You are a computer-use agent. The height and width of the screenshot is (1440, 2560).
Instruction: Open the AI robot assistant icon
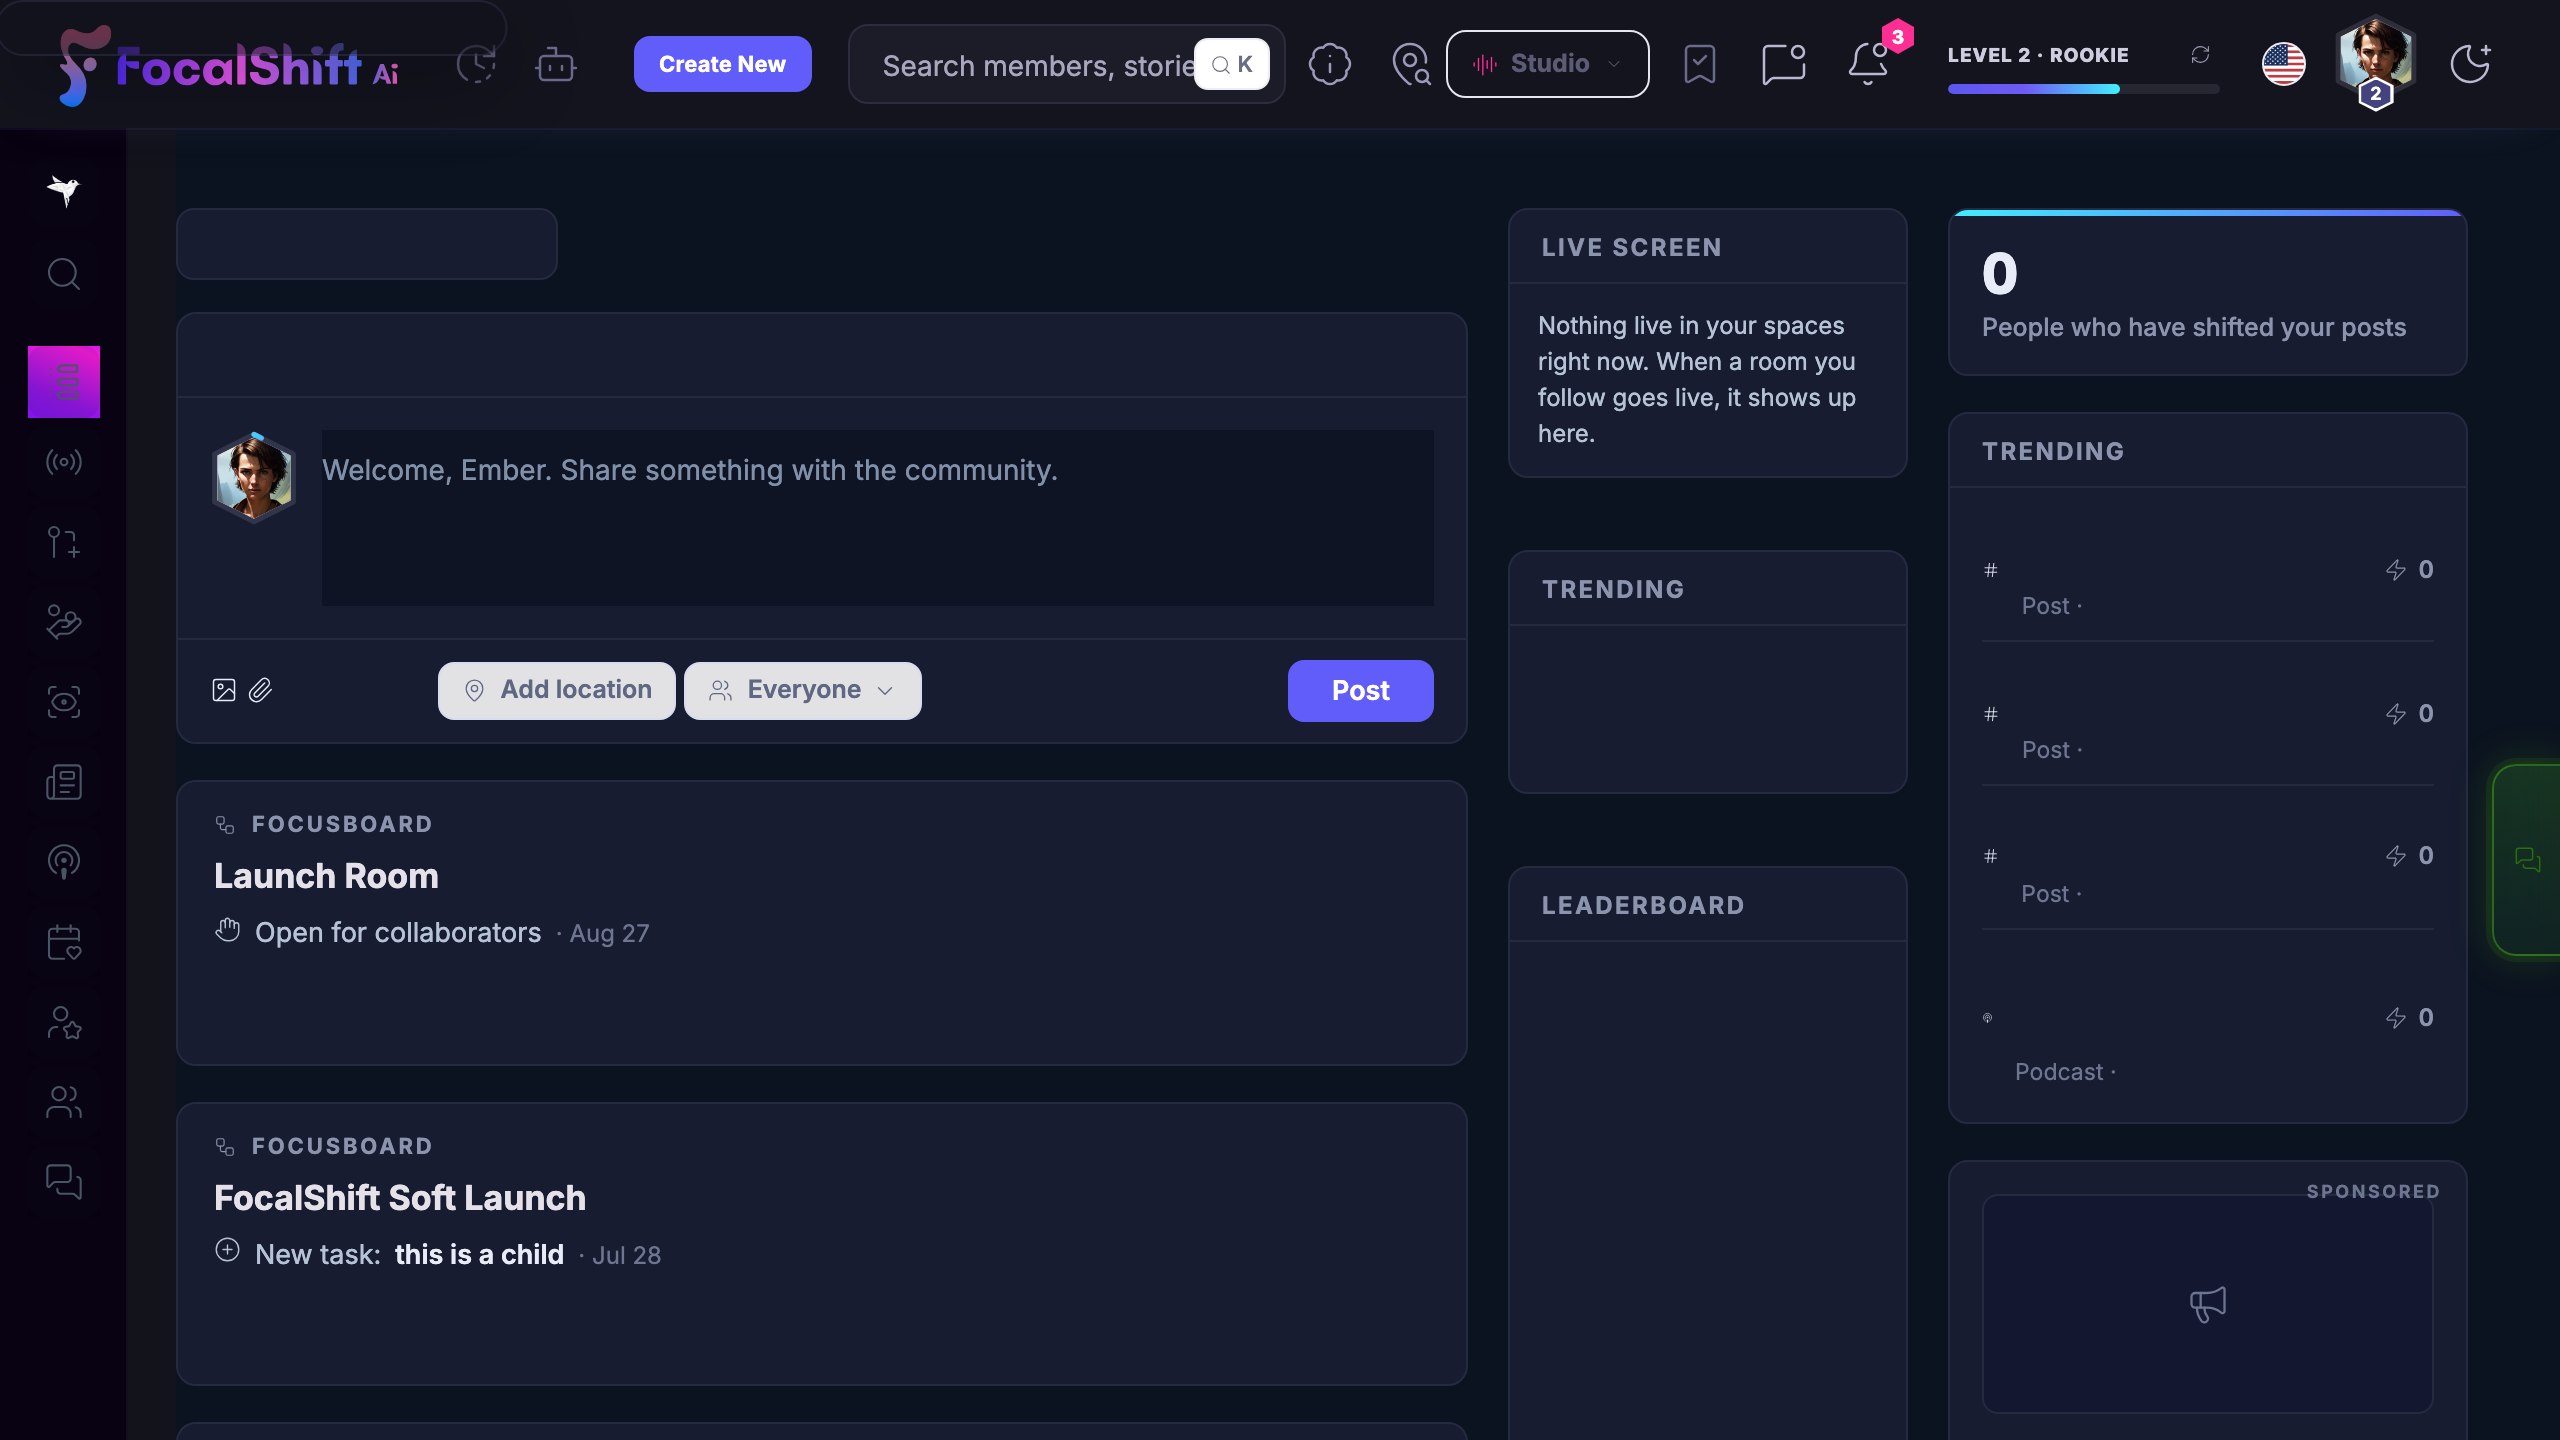pos(555,65)
